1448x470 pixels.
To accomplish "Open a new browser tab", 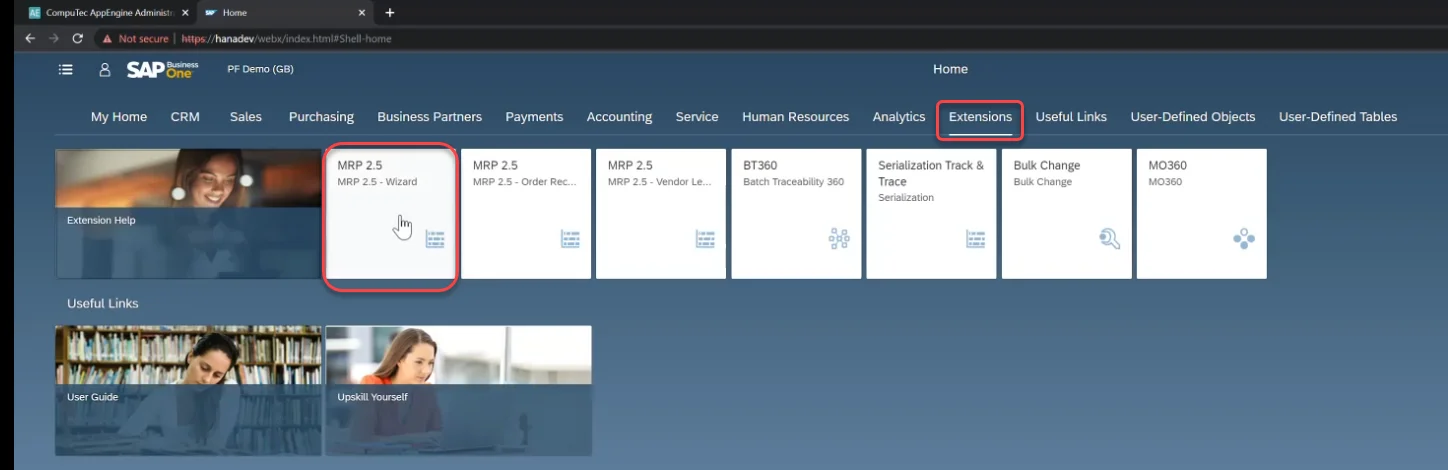I will click(390, 13).
